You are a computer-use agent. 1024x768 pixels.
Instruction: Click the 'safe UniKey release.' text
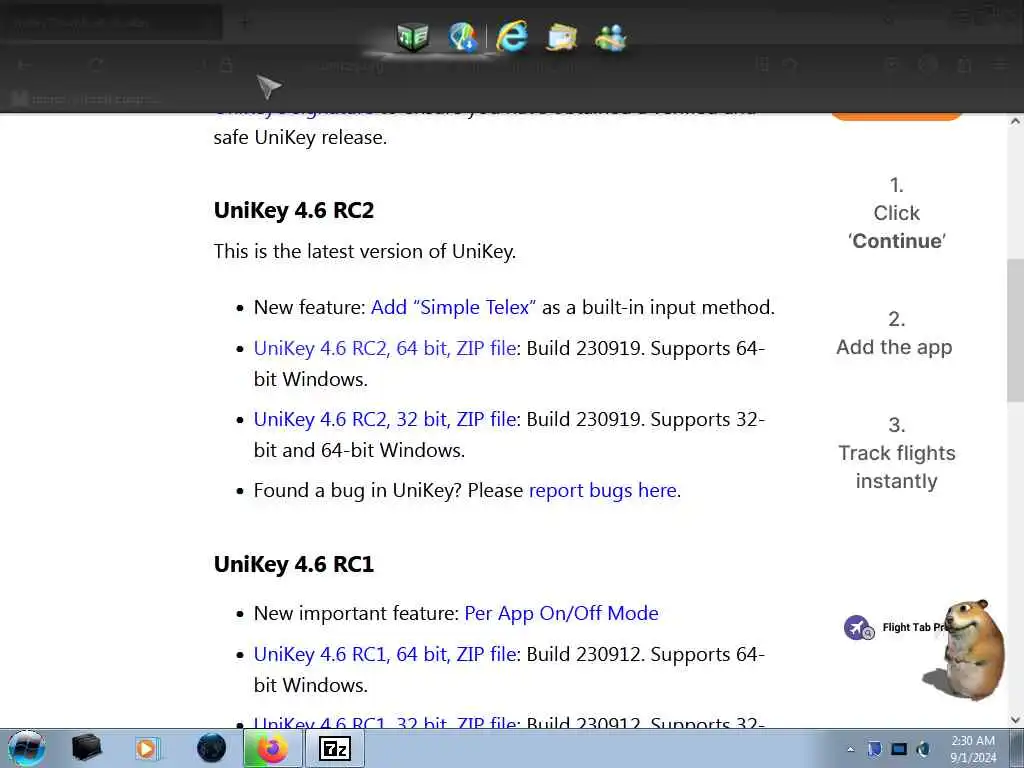coord(300,138)
